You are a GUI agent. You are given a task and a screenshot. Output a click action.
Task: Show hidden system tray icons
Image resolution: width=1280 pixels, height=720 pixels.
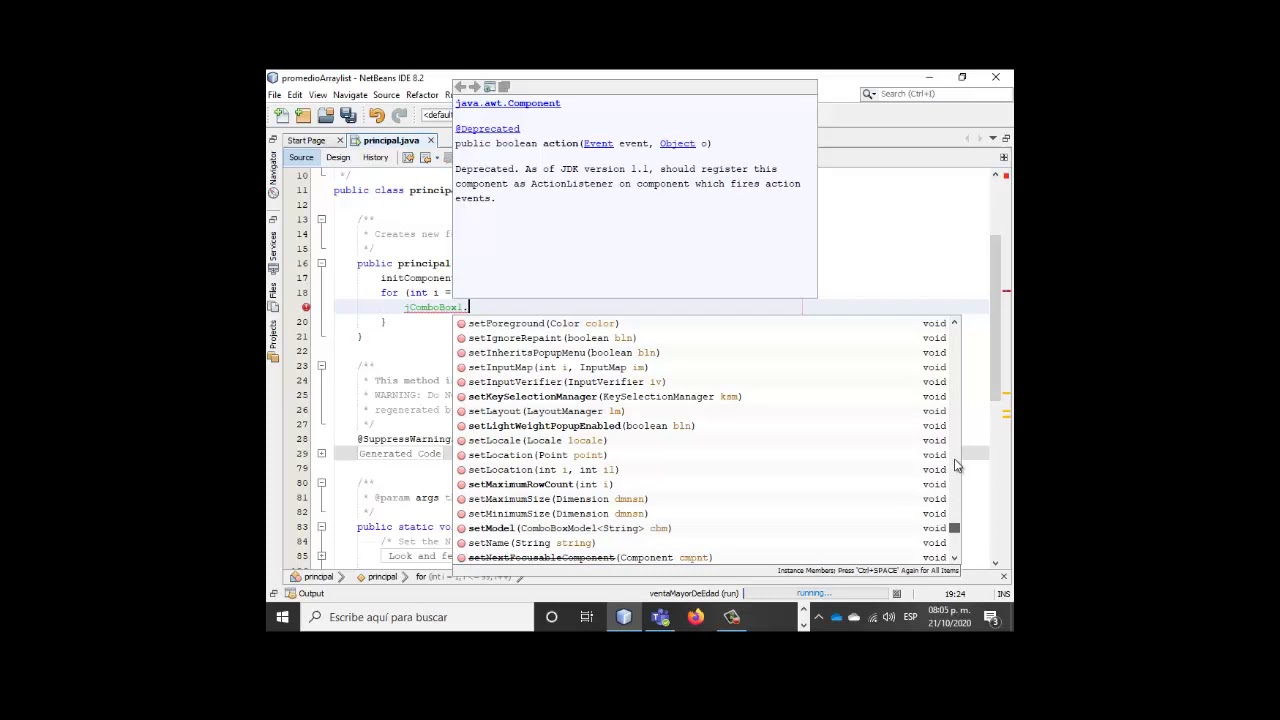click(x=818, y=617)
